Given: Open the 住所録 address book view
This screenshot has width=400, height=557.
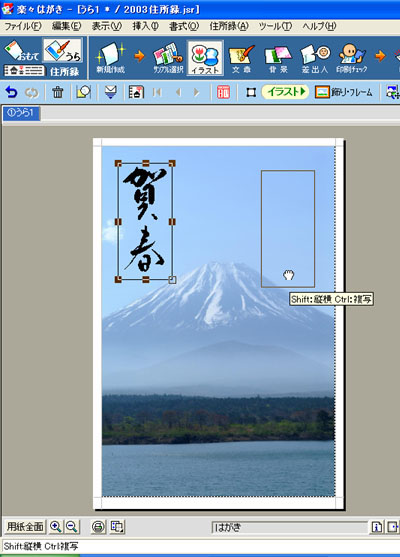Looking at the screenshot, I should click(x=43, y=71).
